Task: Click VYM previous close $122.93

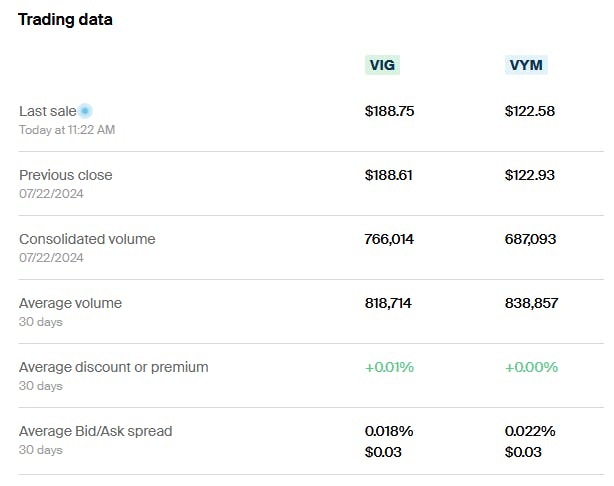Action: pos(530,175)
